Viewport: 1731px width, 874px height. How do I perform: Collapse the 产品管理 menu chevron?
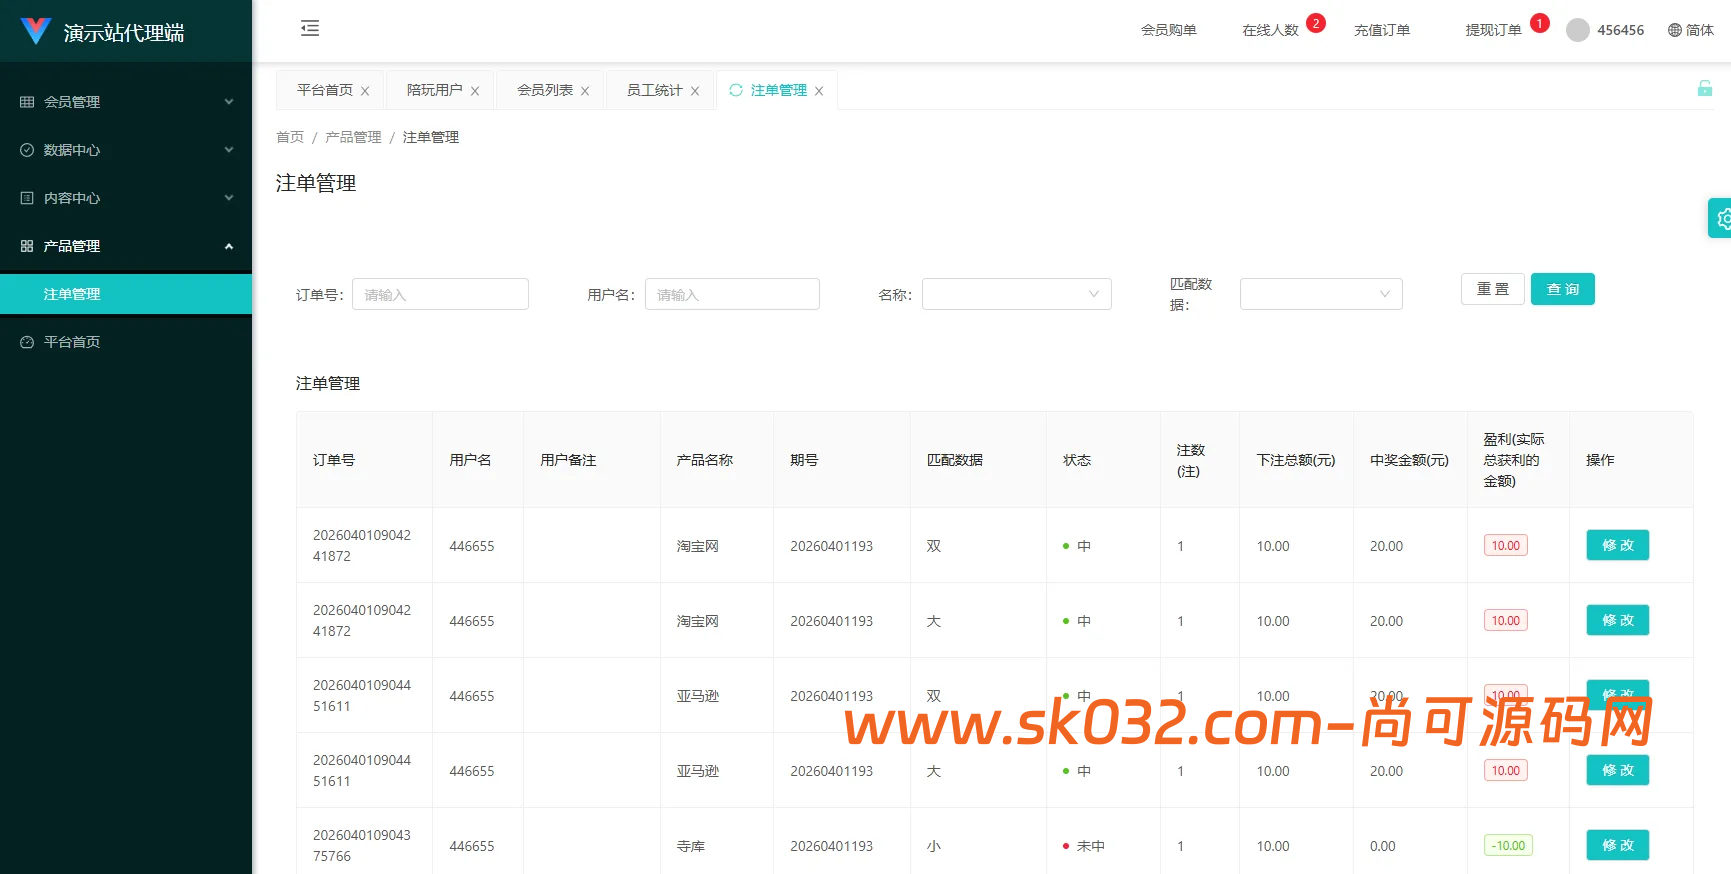pyautogui.click(x=229, y=246)
